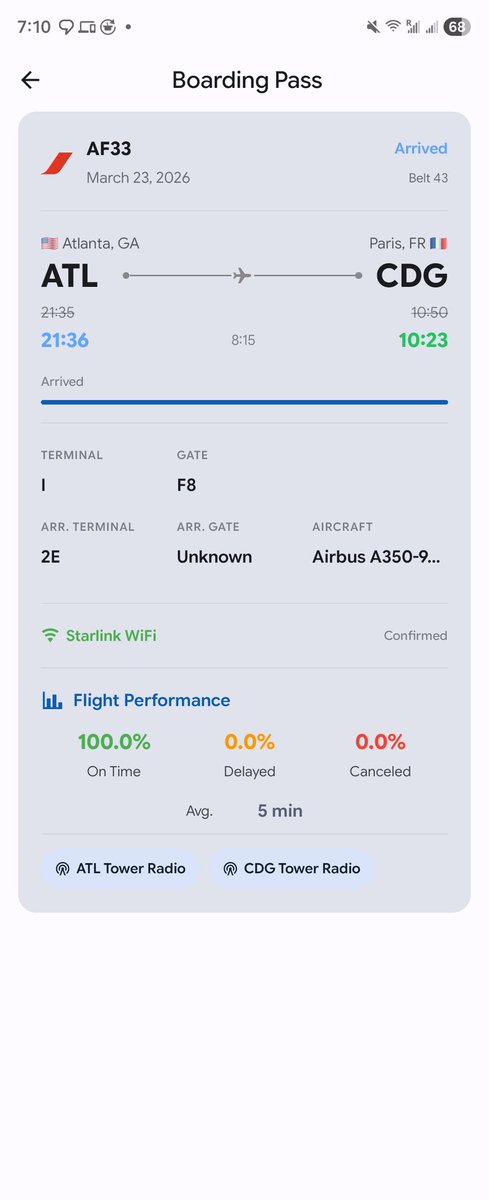Click the Flight Performance heading
This screenshot has height=1200, width=489.
(x=151, y=700)
